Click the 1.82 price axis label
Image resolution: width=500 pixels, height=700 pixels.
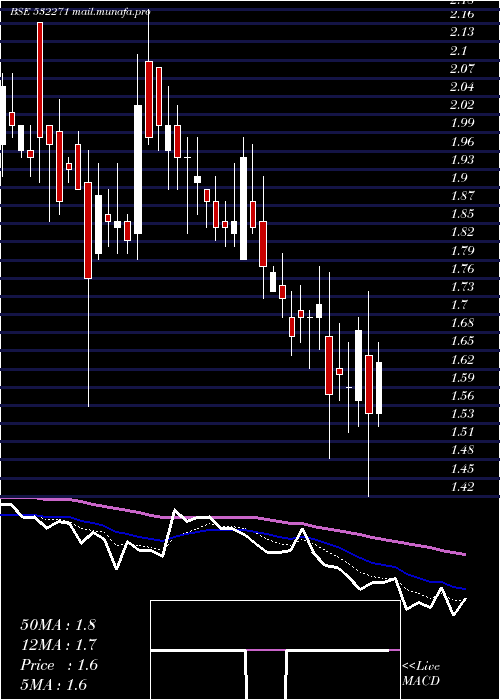click(462, 232)
